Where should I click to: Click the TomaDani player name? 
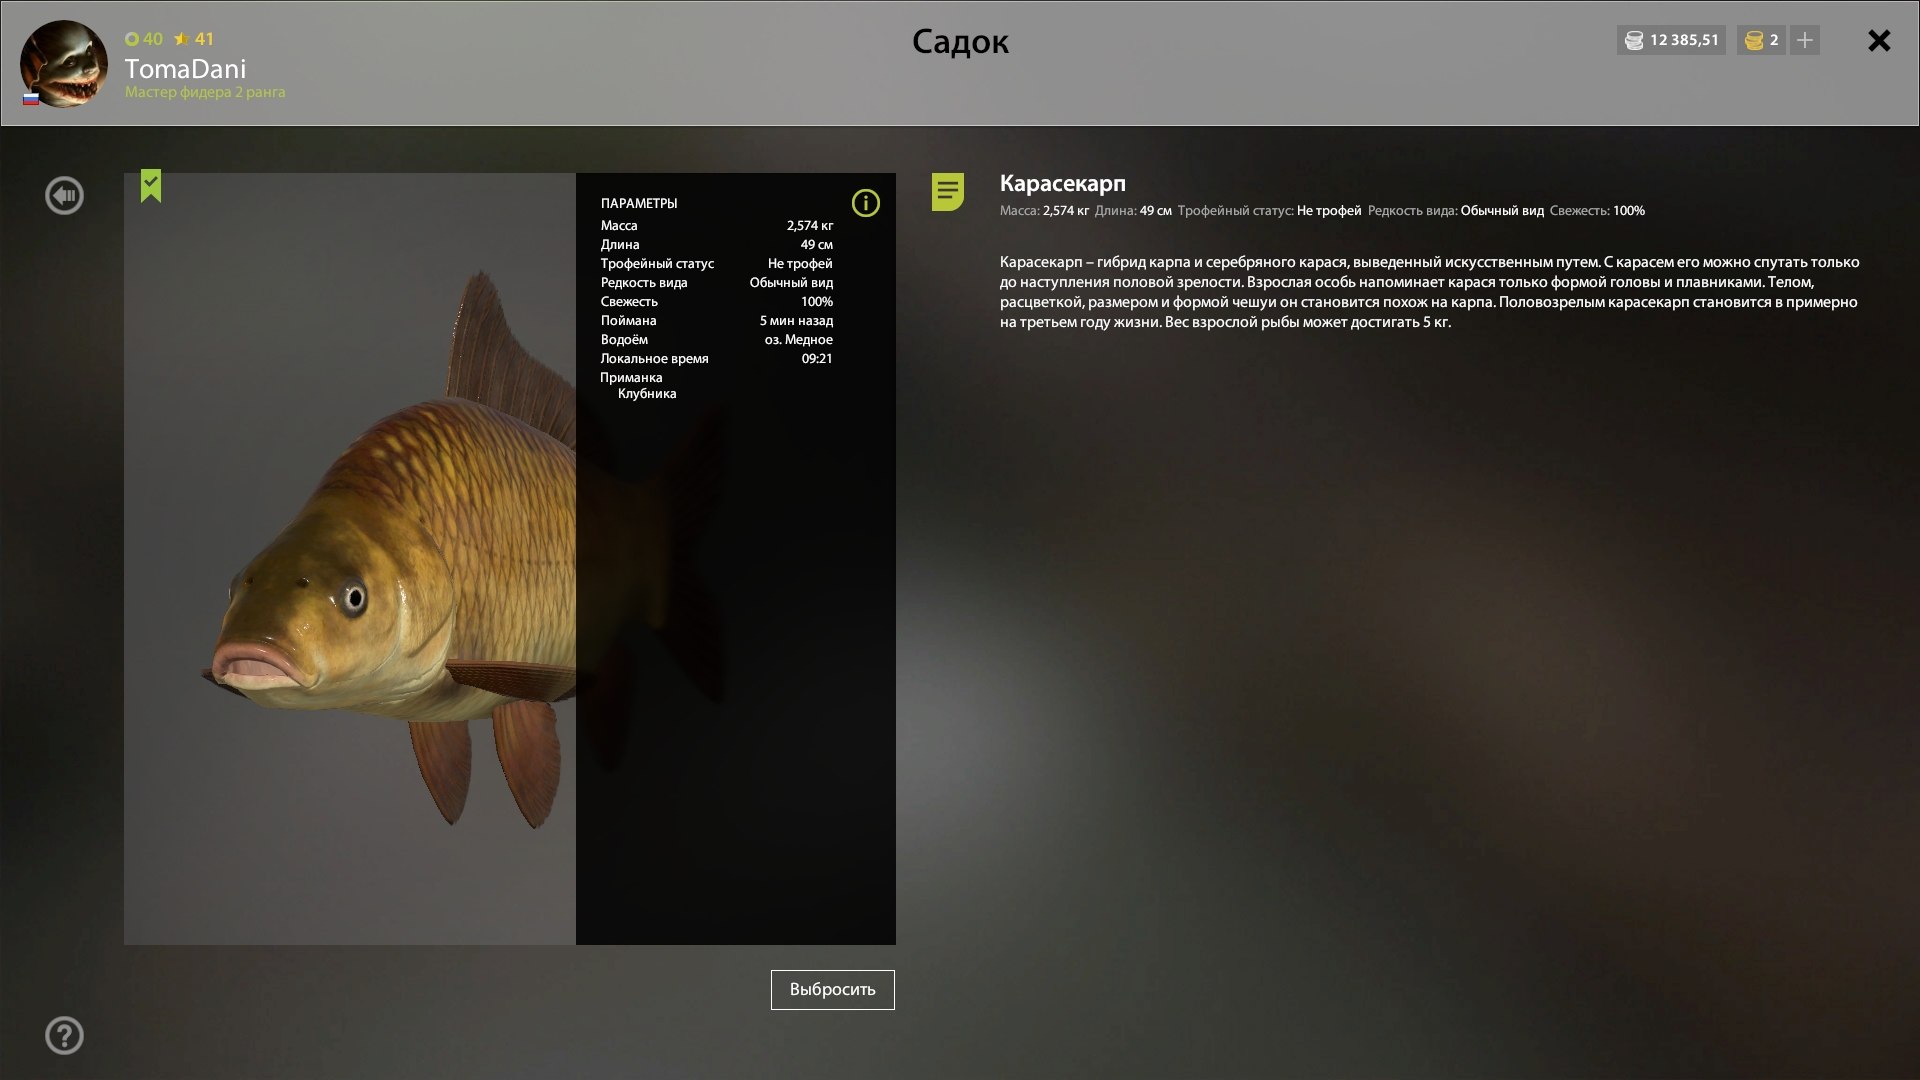(x=185, y=68)
